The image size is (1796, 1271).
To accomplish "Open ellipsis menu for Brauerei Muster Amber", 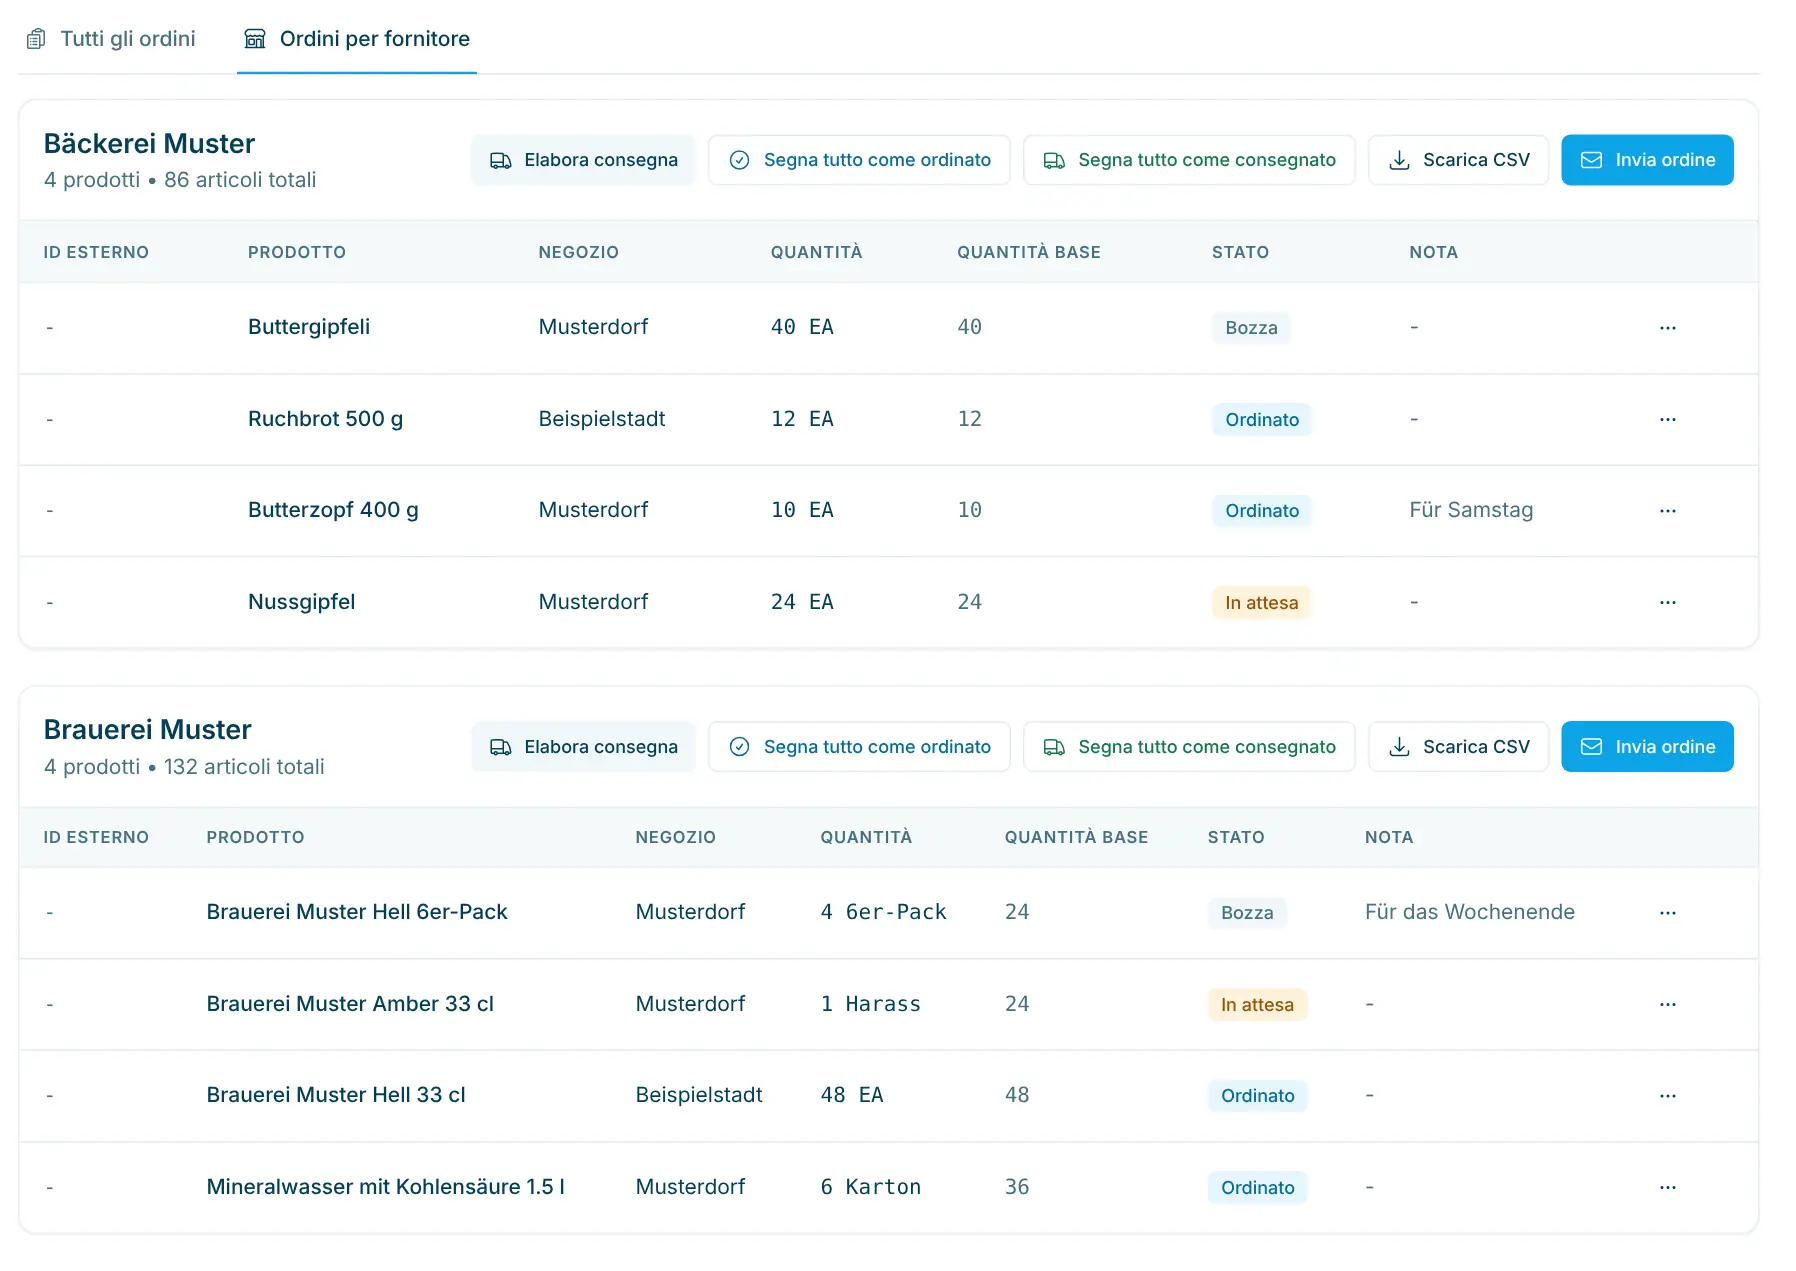I will click(x=1667, y=1004).
